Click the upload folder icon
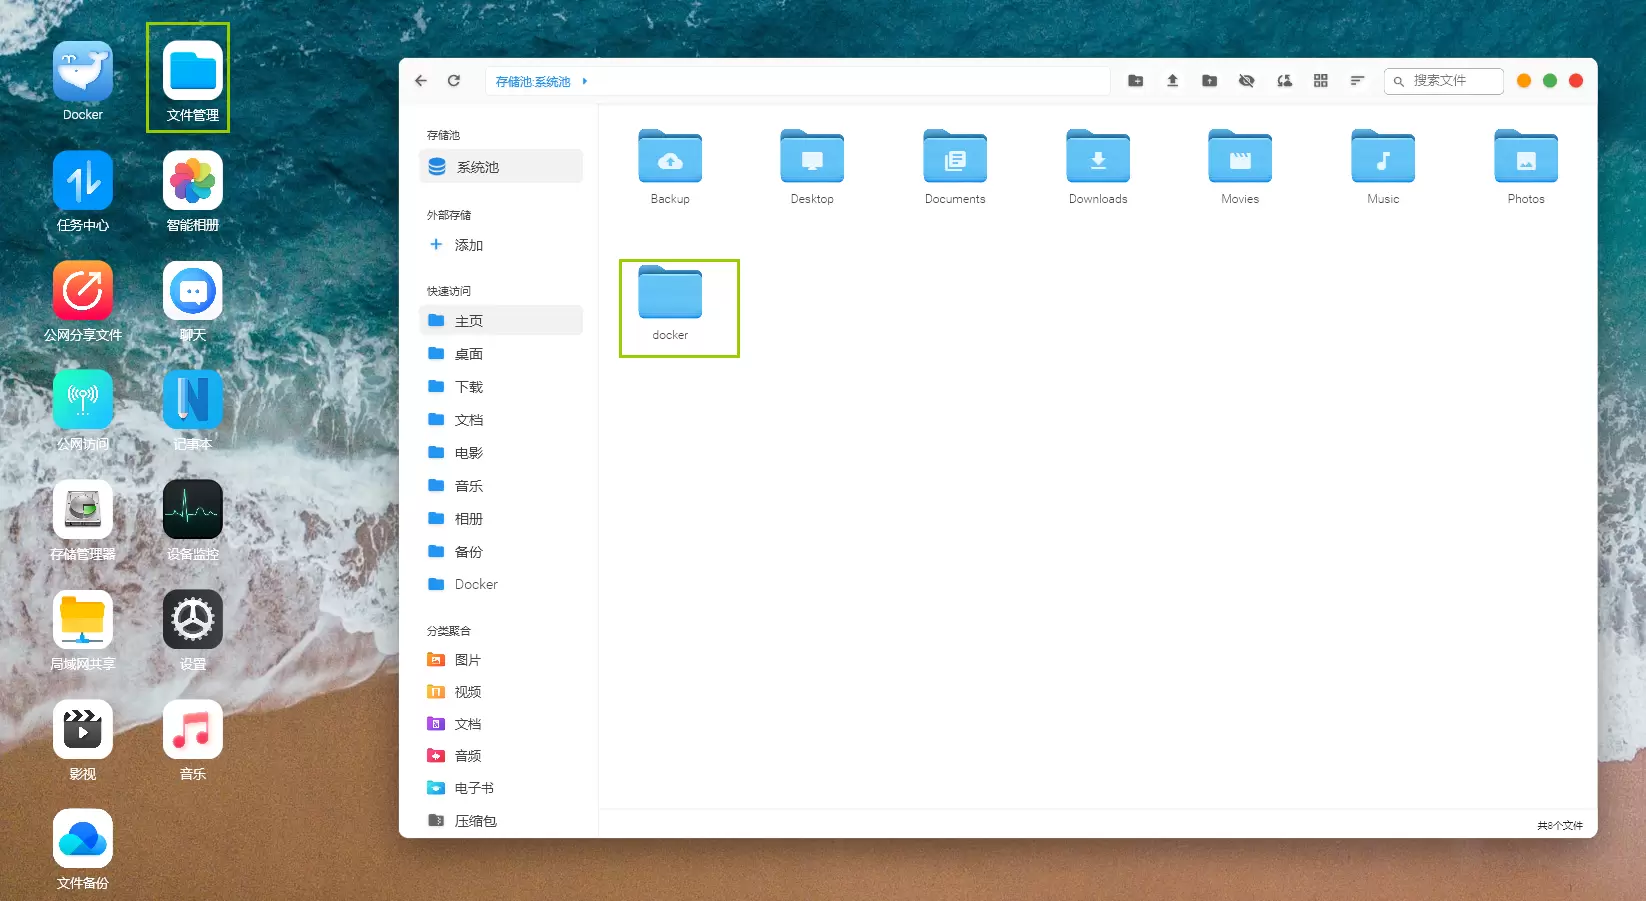Viewport: 1646px width, 901px height. [x=1209, y=81]
